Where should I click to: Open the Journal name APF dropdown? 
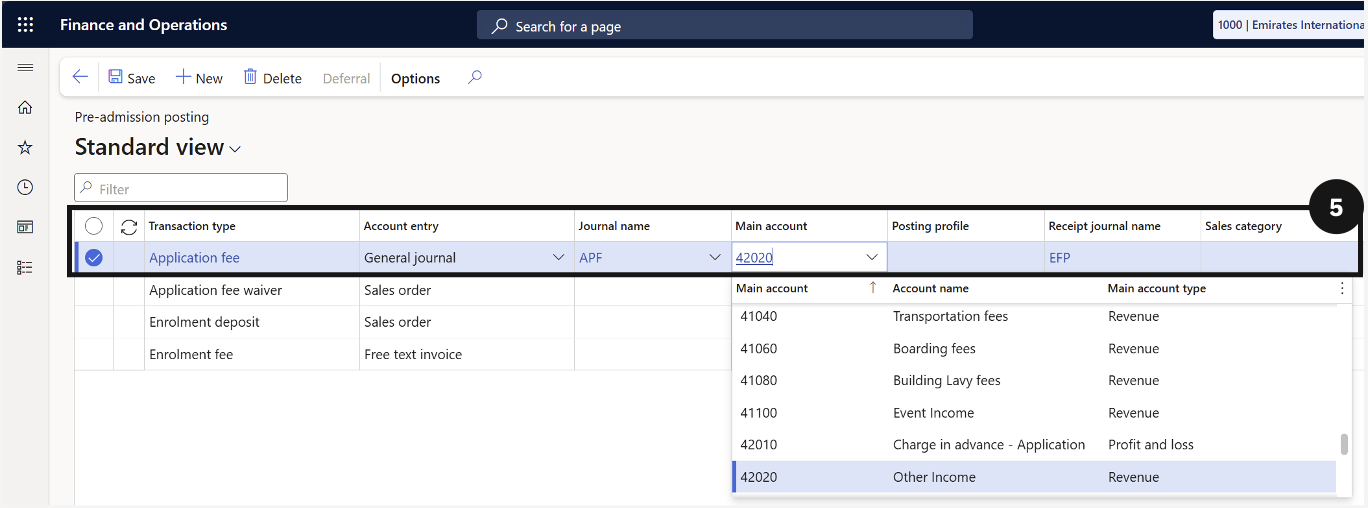coord(715,258)
